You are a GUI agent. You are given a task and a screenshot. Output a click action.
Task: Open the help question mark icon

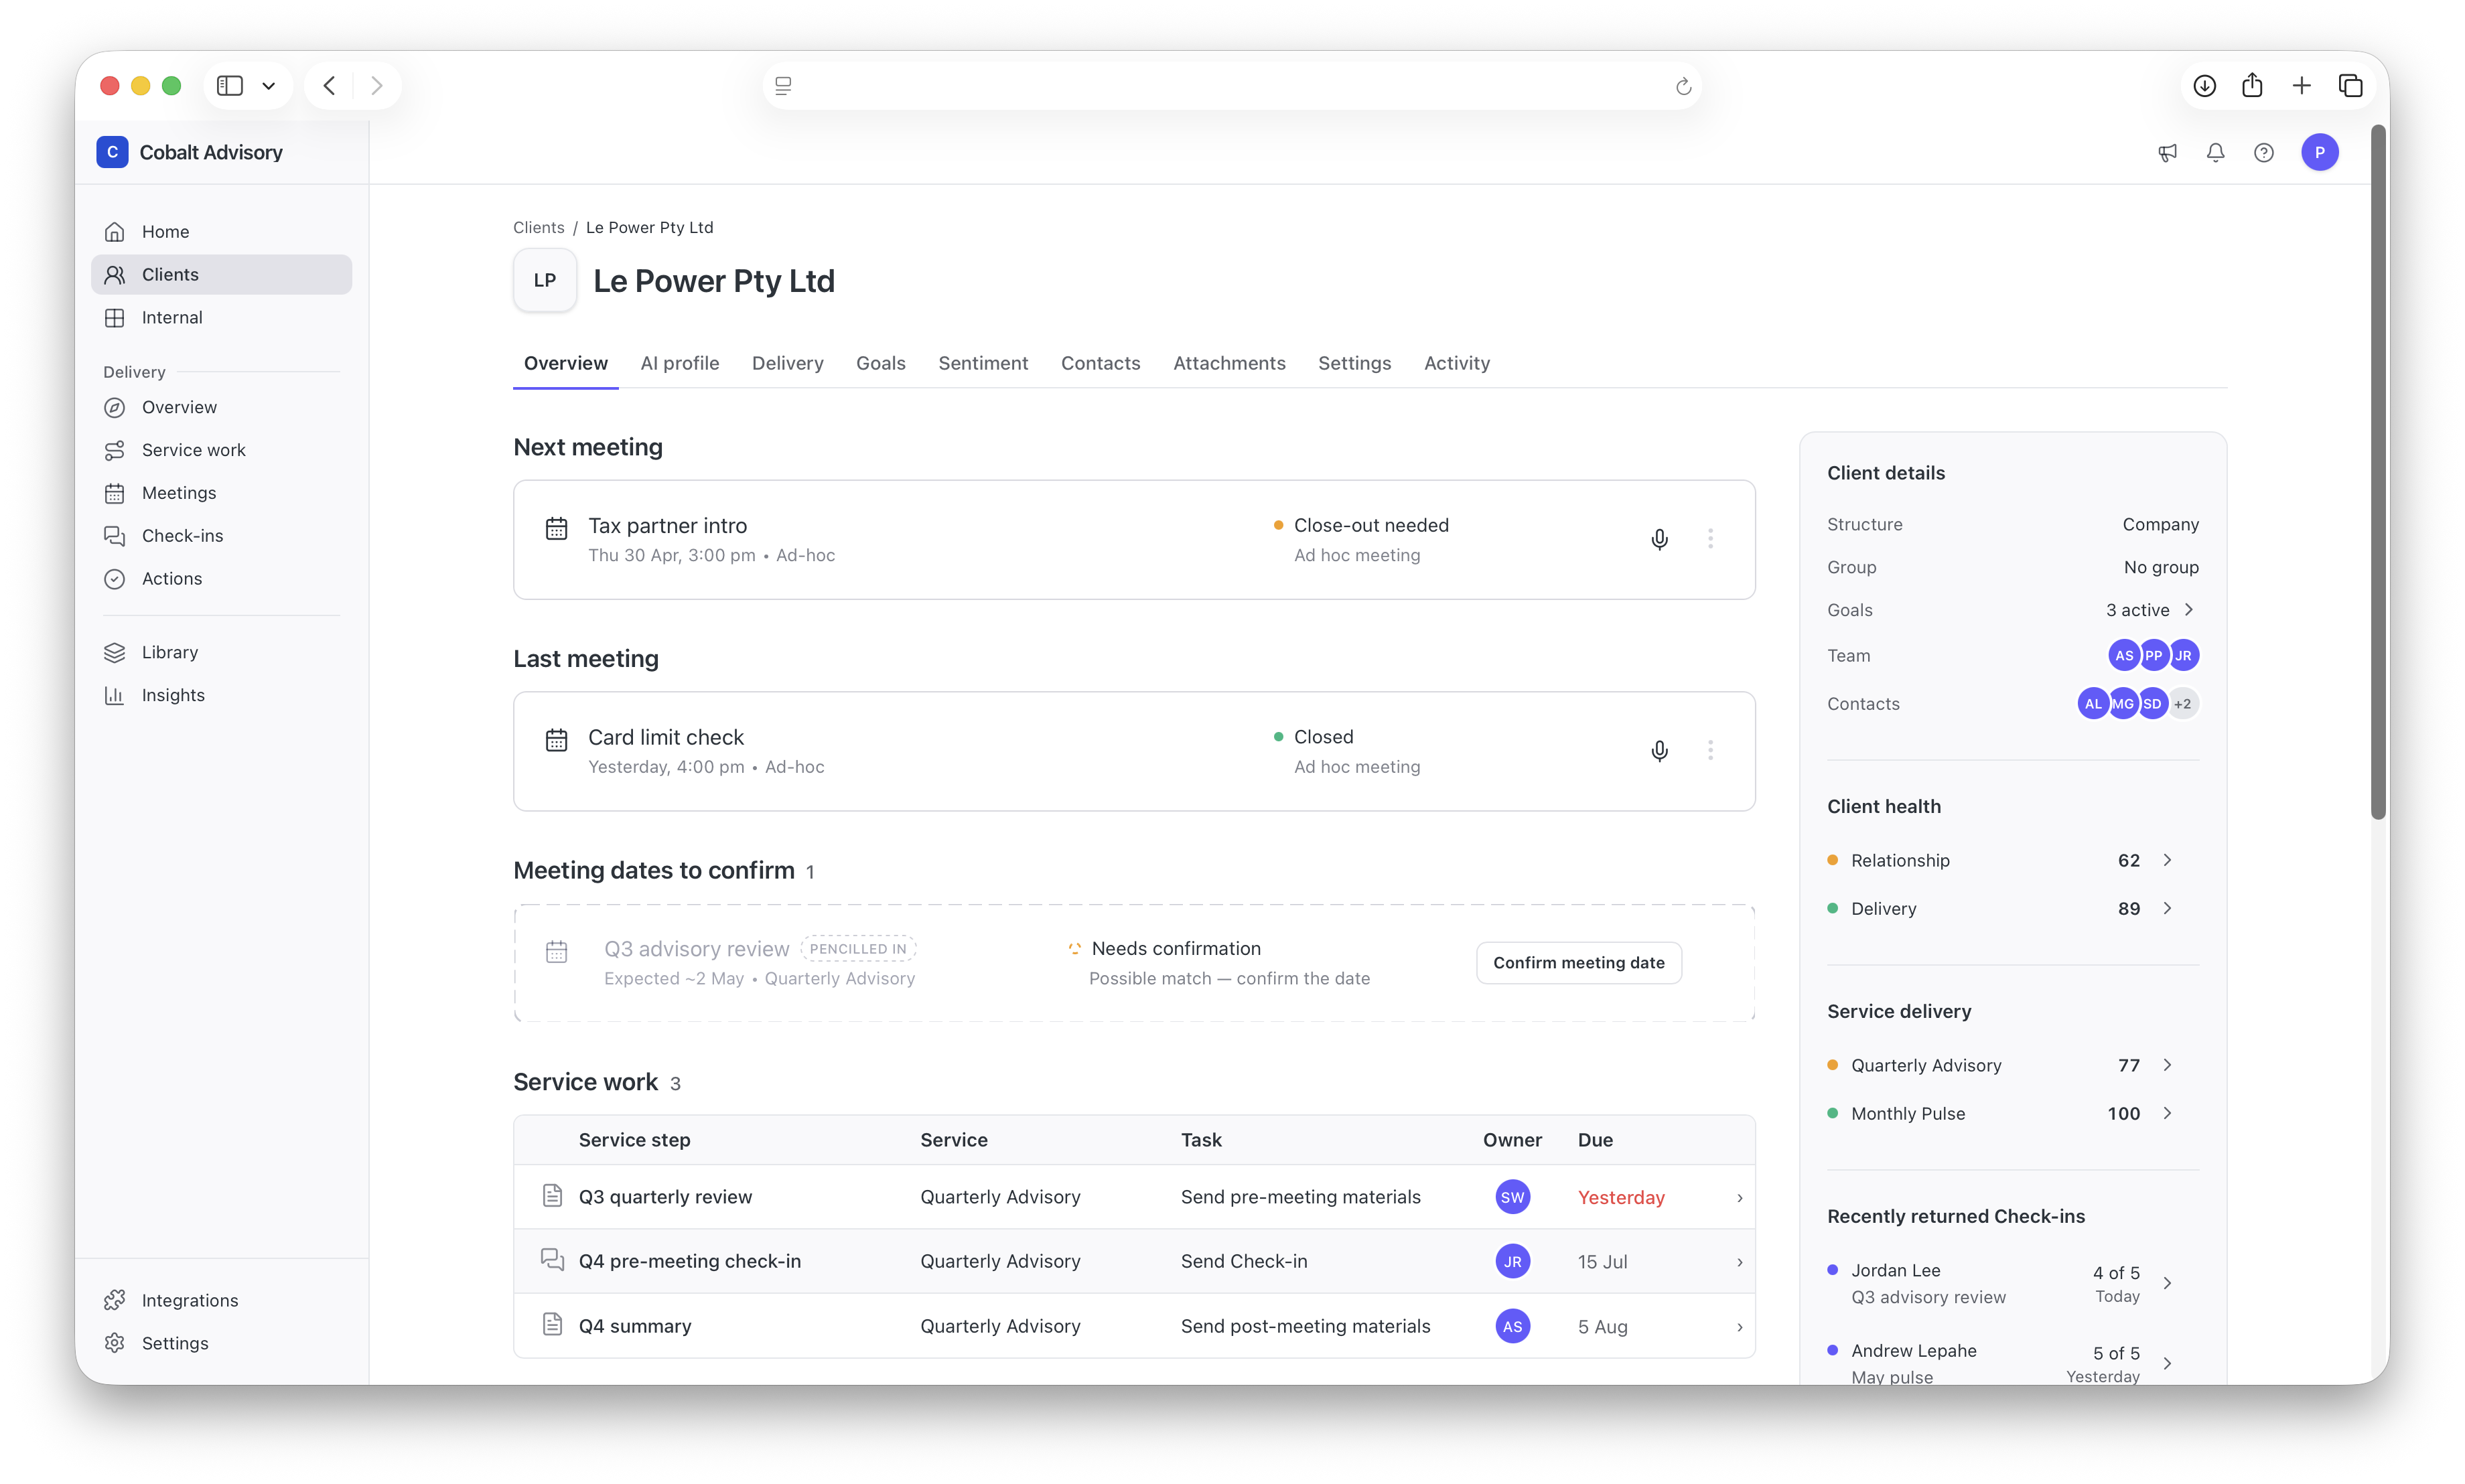click(x=2264, y=153)
